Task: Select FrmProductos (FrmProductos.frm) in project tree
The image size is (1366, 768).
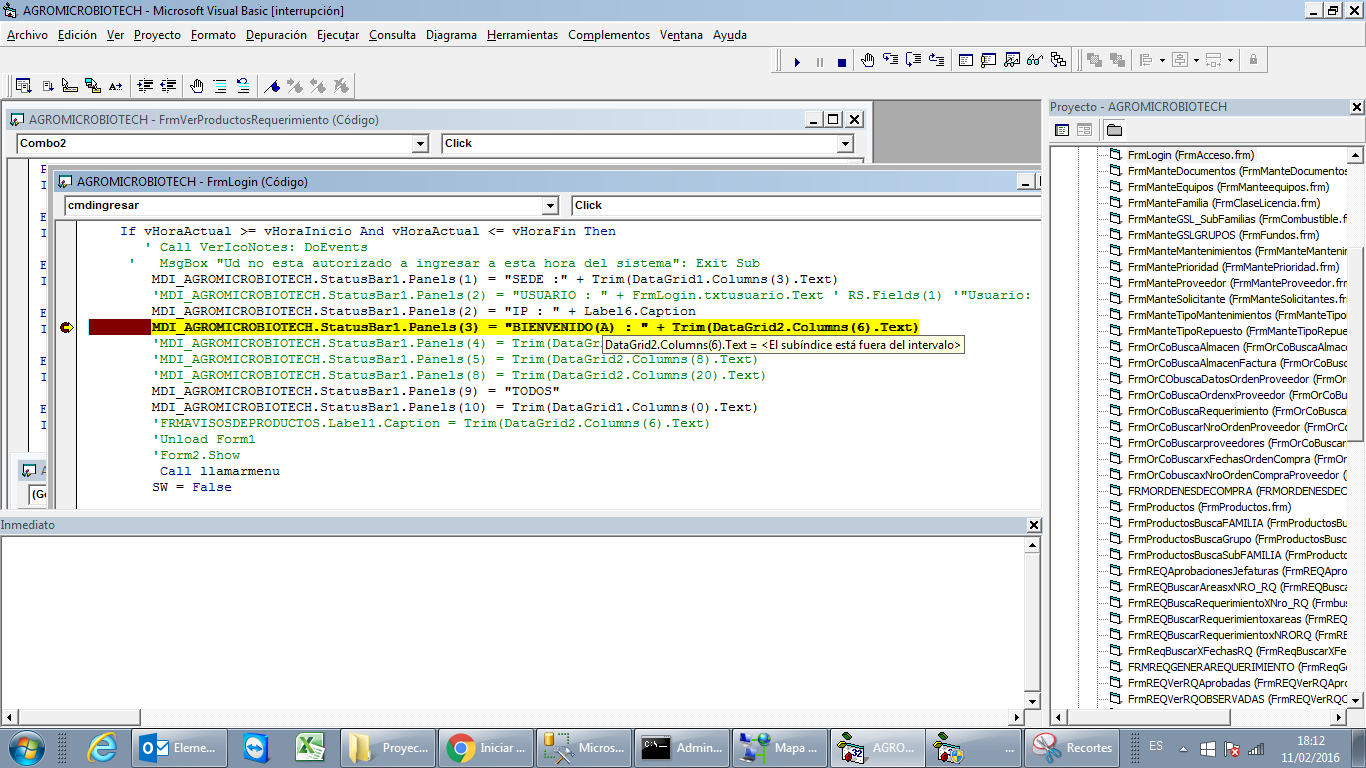Action: click(x=1208, y=507)
